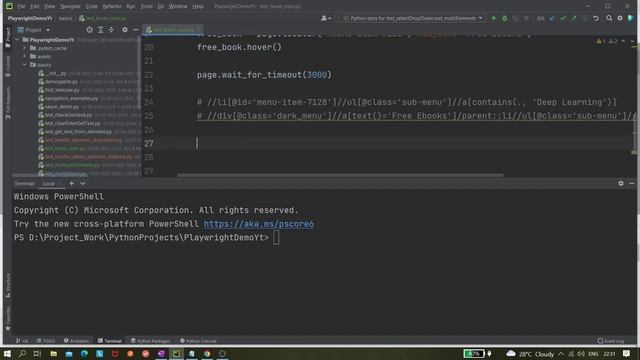Screen dimensions: 640x360
Task: Open the TODO tab
Action: click(45, 341)
